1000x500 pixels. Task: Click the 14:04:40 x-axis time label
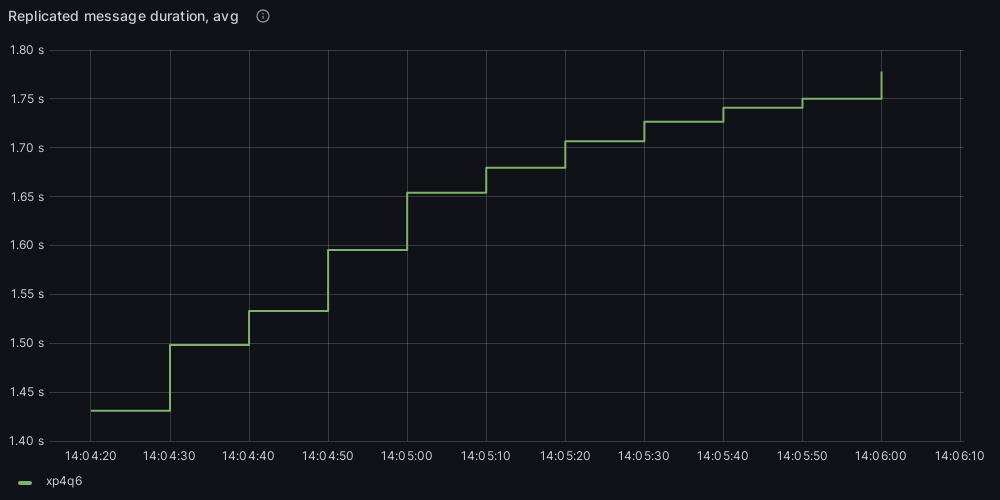249,456
